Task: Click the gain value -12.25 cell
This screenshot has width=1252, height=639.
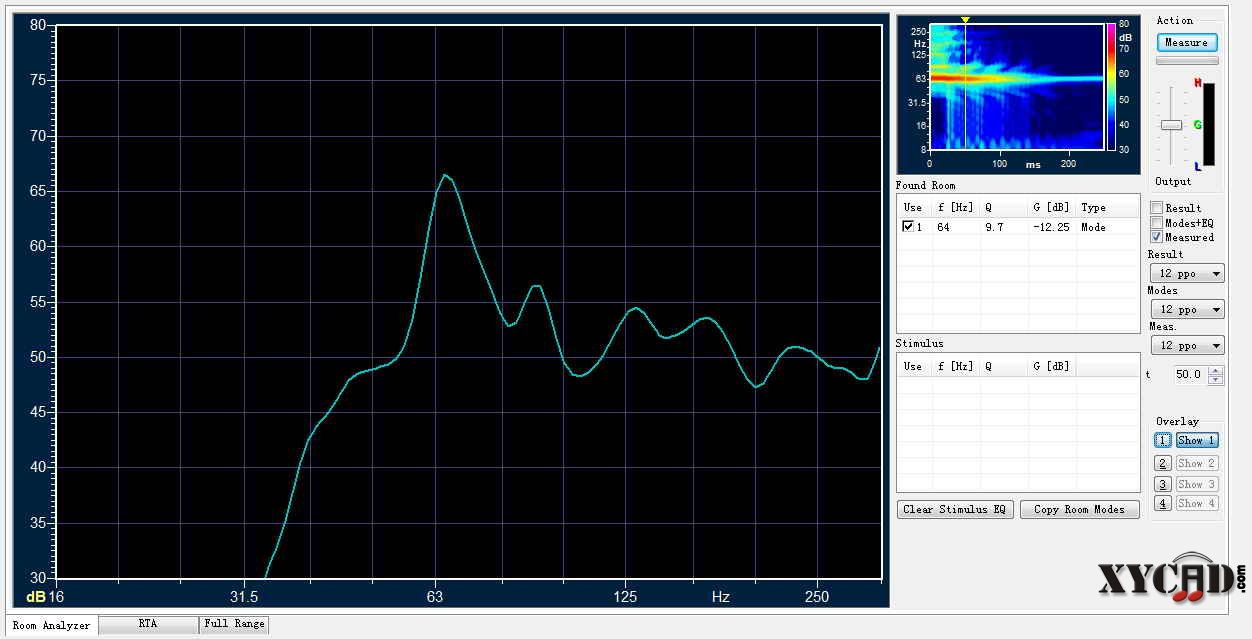Action: (x=1052, y=227)
